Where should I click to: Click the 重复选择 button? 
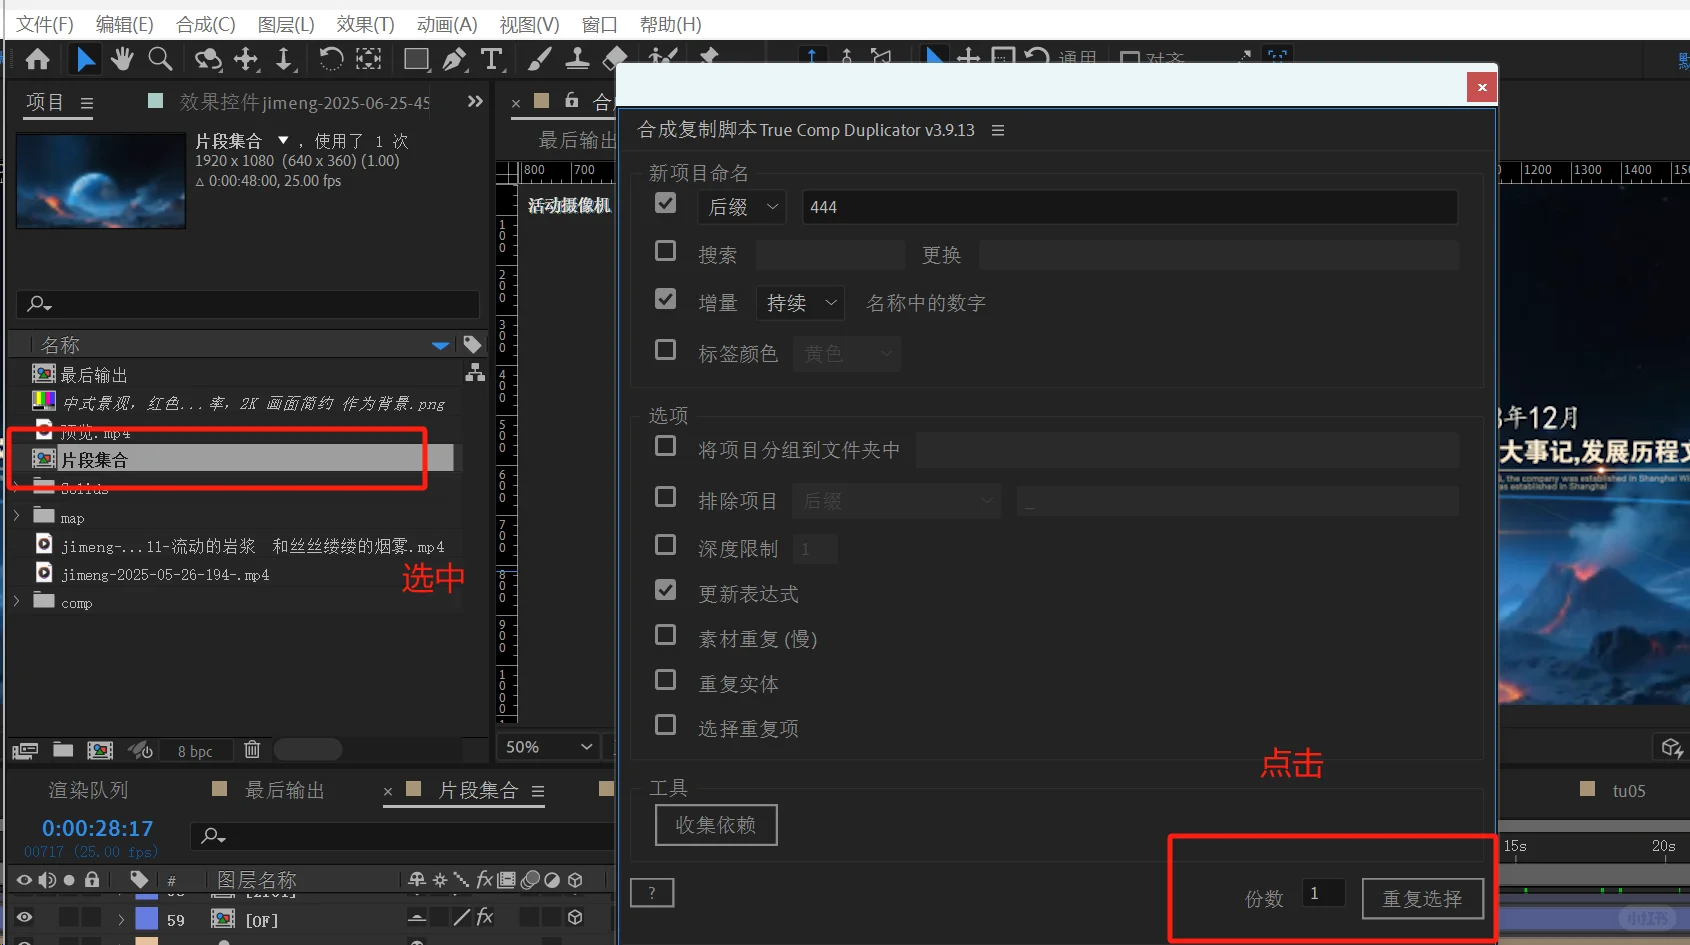tap(1423, 898)
